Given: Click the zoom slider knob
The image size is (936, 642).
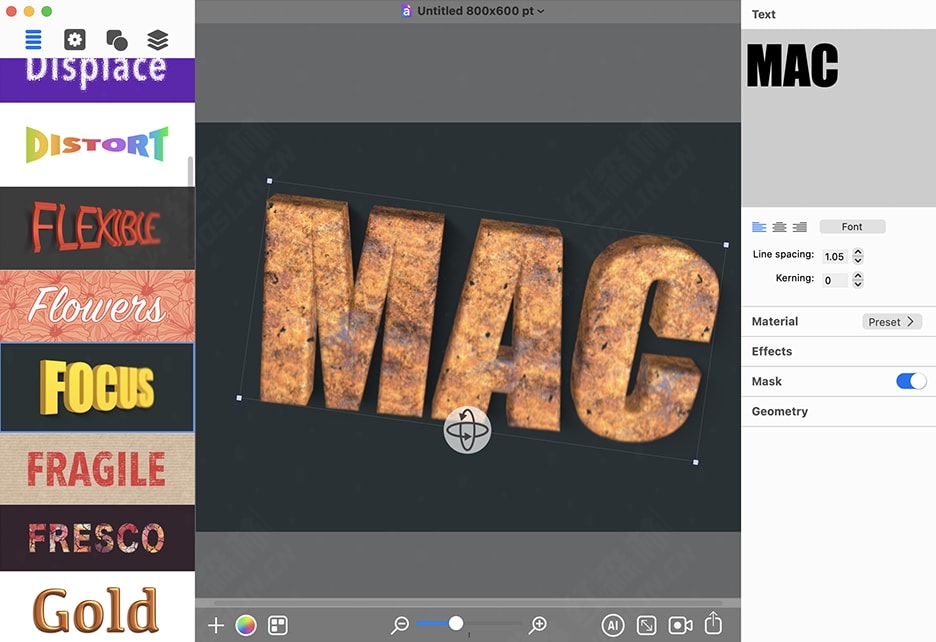Looking at the screenshot, I should tap(455, 623).
